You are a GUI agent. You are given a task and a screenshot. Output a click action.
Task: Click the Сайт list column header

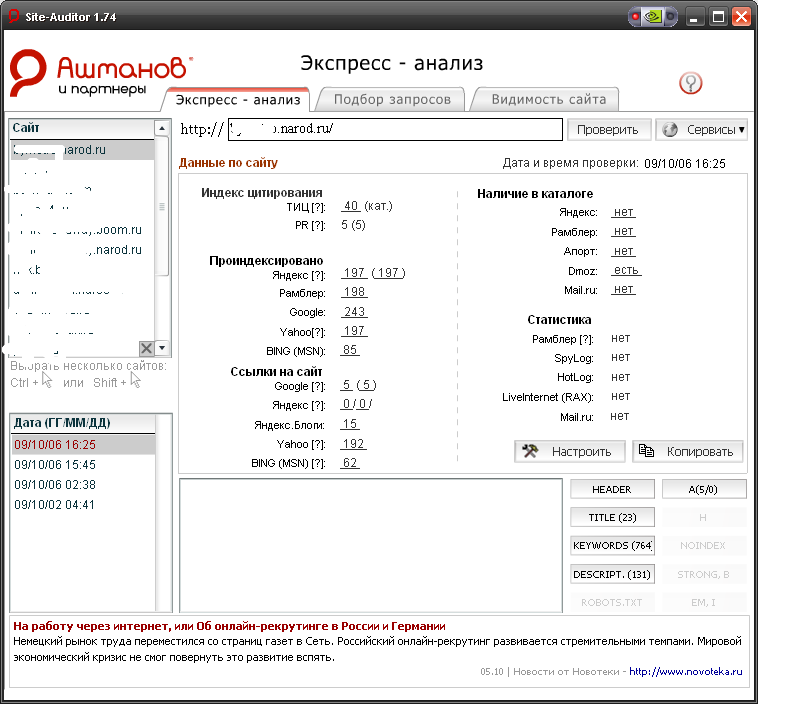(x=82, y=128)
